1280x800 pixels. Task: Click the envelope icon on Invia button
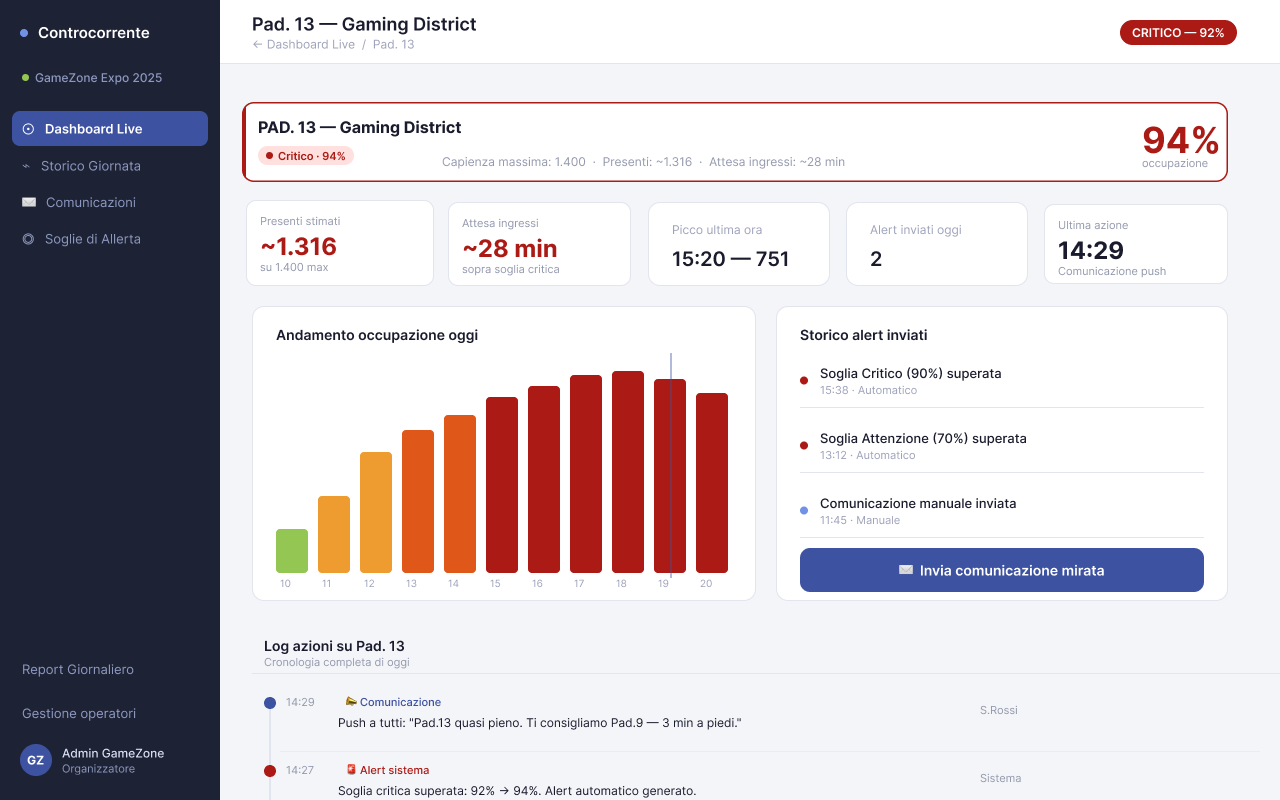click(x=906, y=570)
